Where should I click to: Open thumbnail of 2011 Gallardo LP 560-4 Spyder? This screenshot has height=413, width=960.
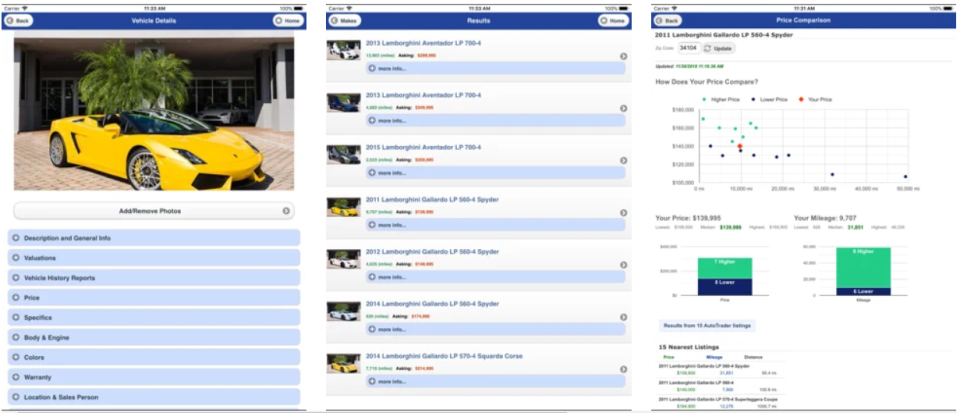click(343, 207)
